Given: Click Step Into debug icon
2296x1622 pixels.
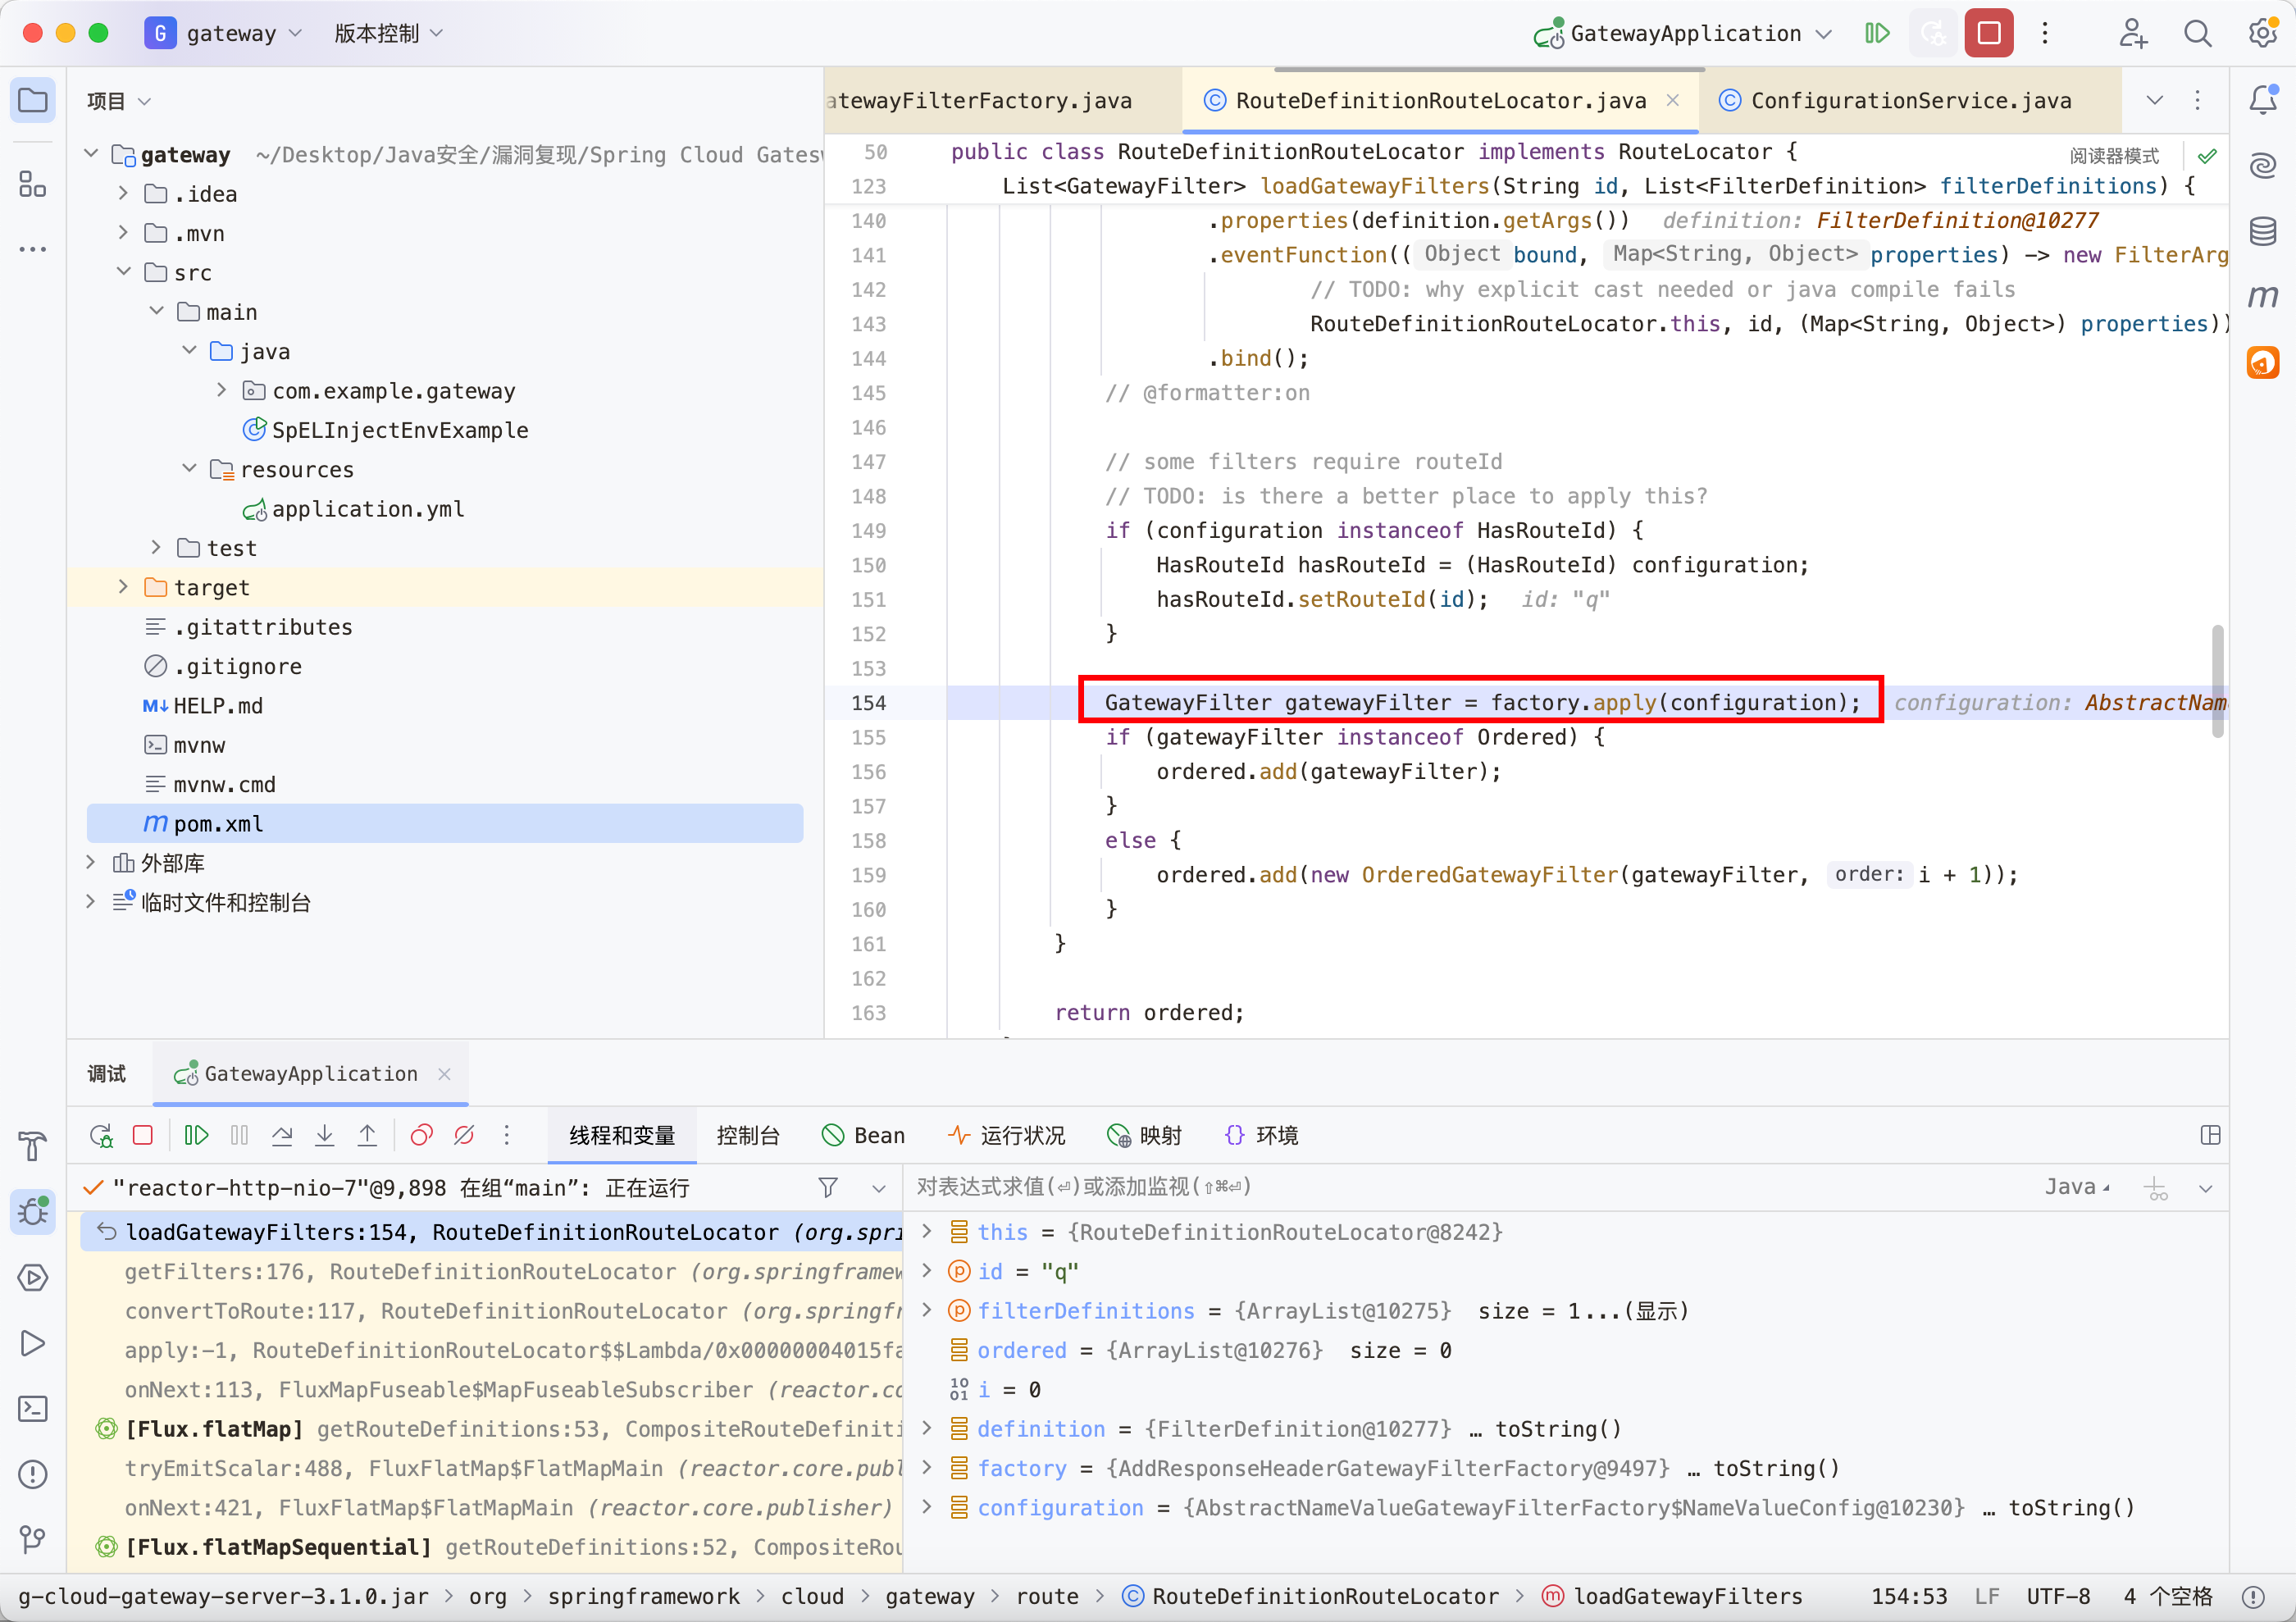Looking at the screenshot, I should tap(324, 1135).
